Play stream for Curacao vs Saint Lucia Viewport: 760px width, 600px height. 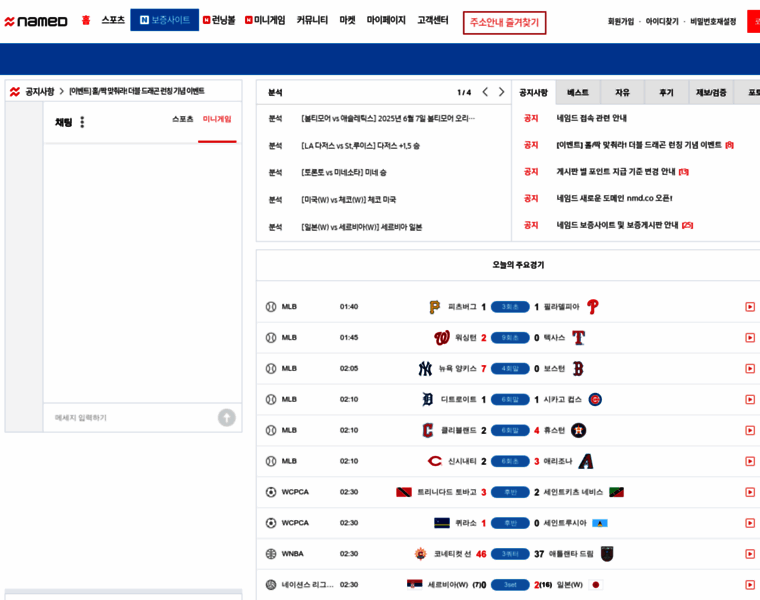tap(750, 523)
